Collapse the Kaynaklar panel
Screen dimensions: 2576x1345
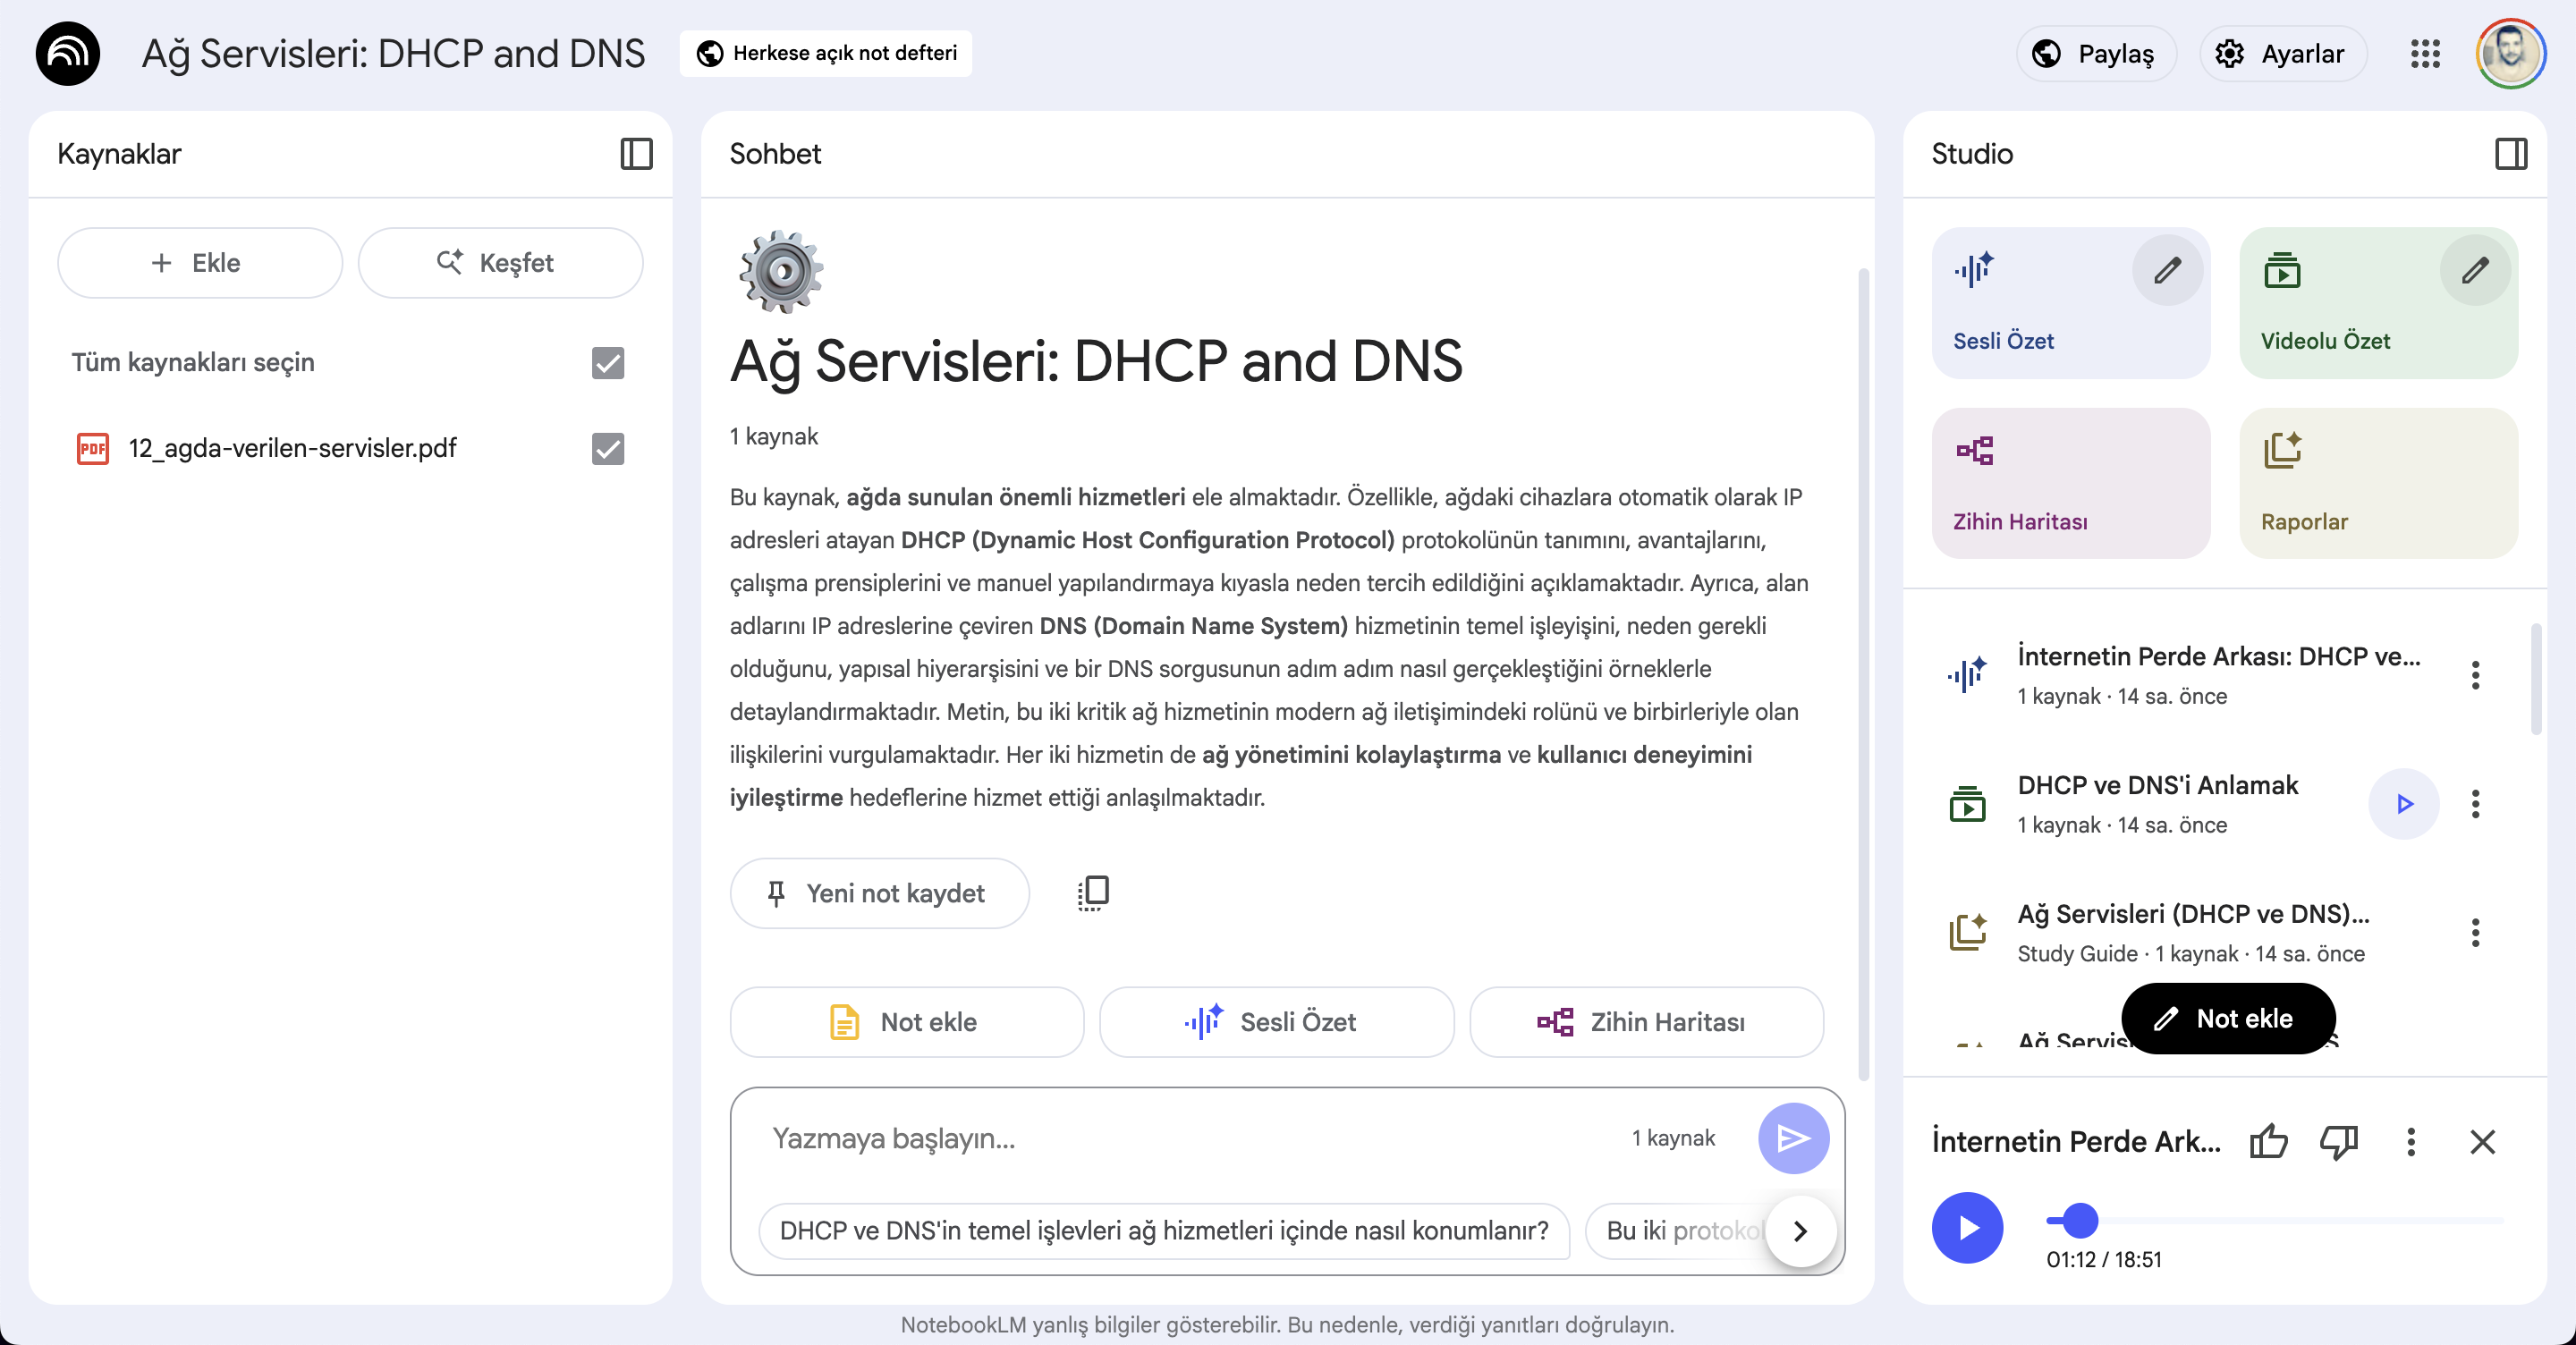(636, 154)
